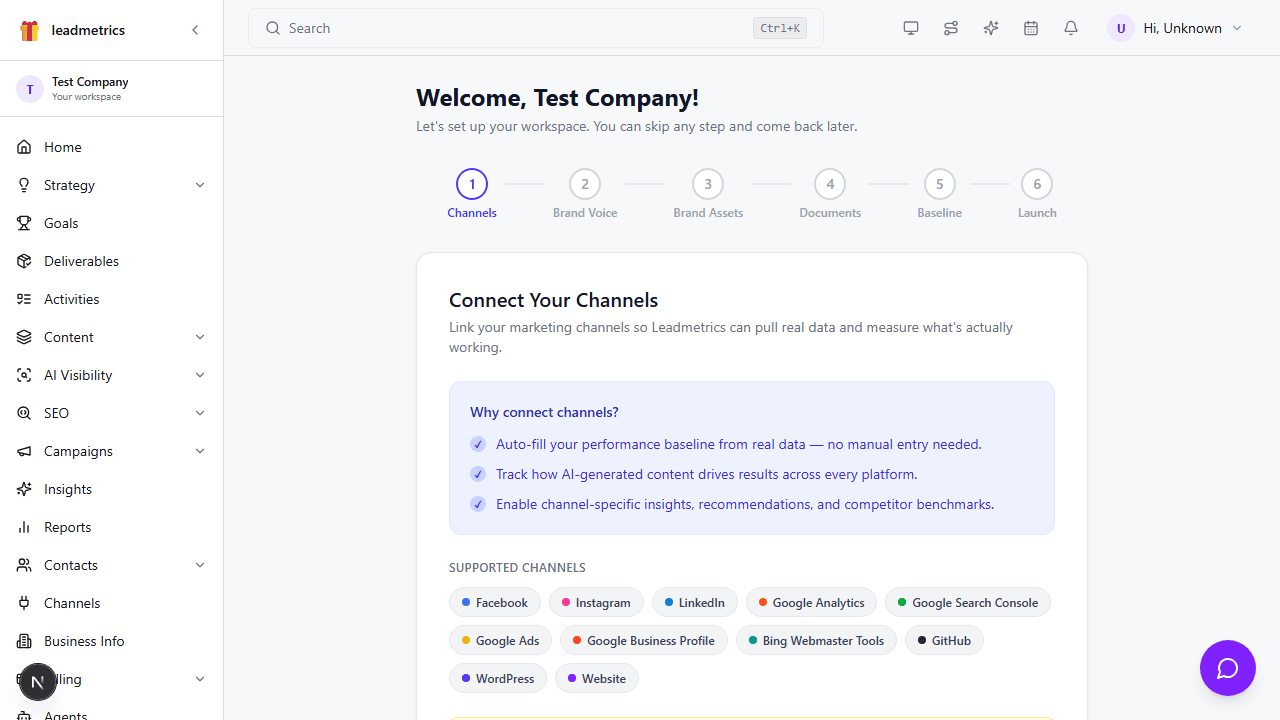Click the Business Info building icon

[24, 641]
